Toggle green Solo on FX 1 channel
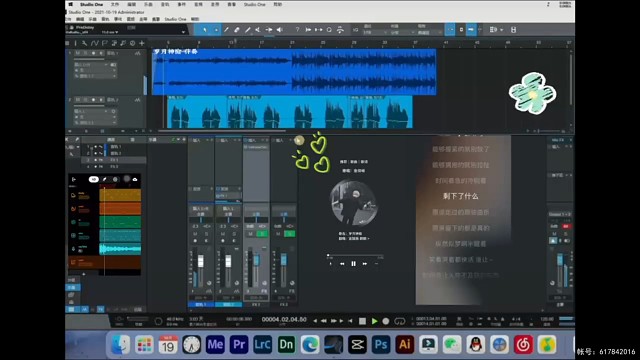This screenshot has height=360, width=640. coord(262,234)
